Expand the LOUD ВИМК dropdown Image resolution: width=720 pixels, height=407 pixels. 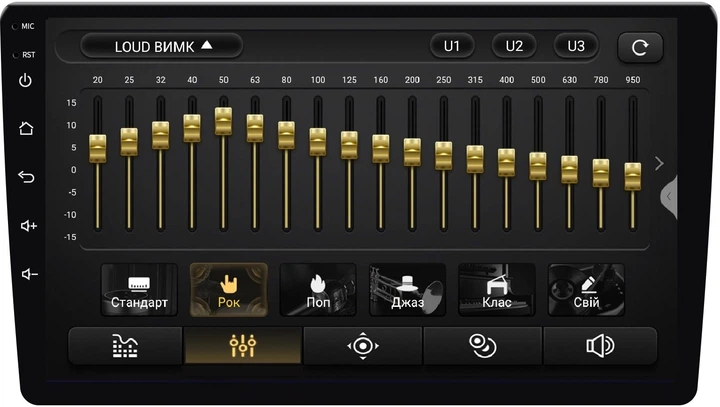(x=162, y=46)
